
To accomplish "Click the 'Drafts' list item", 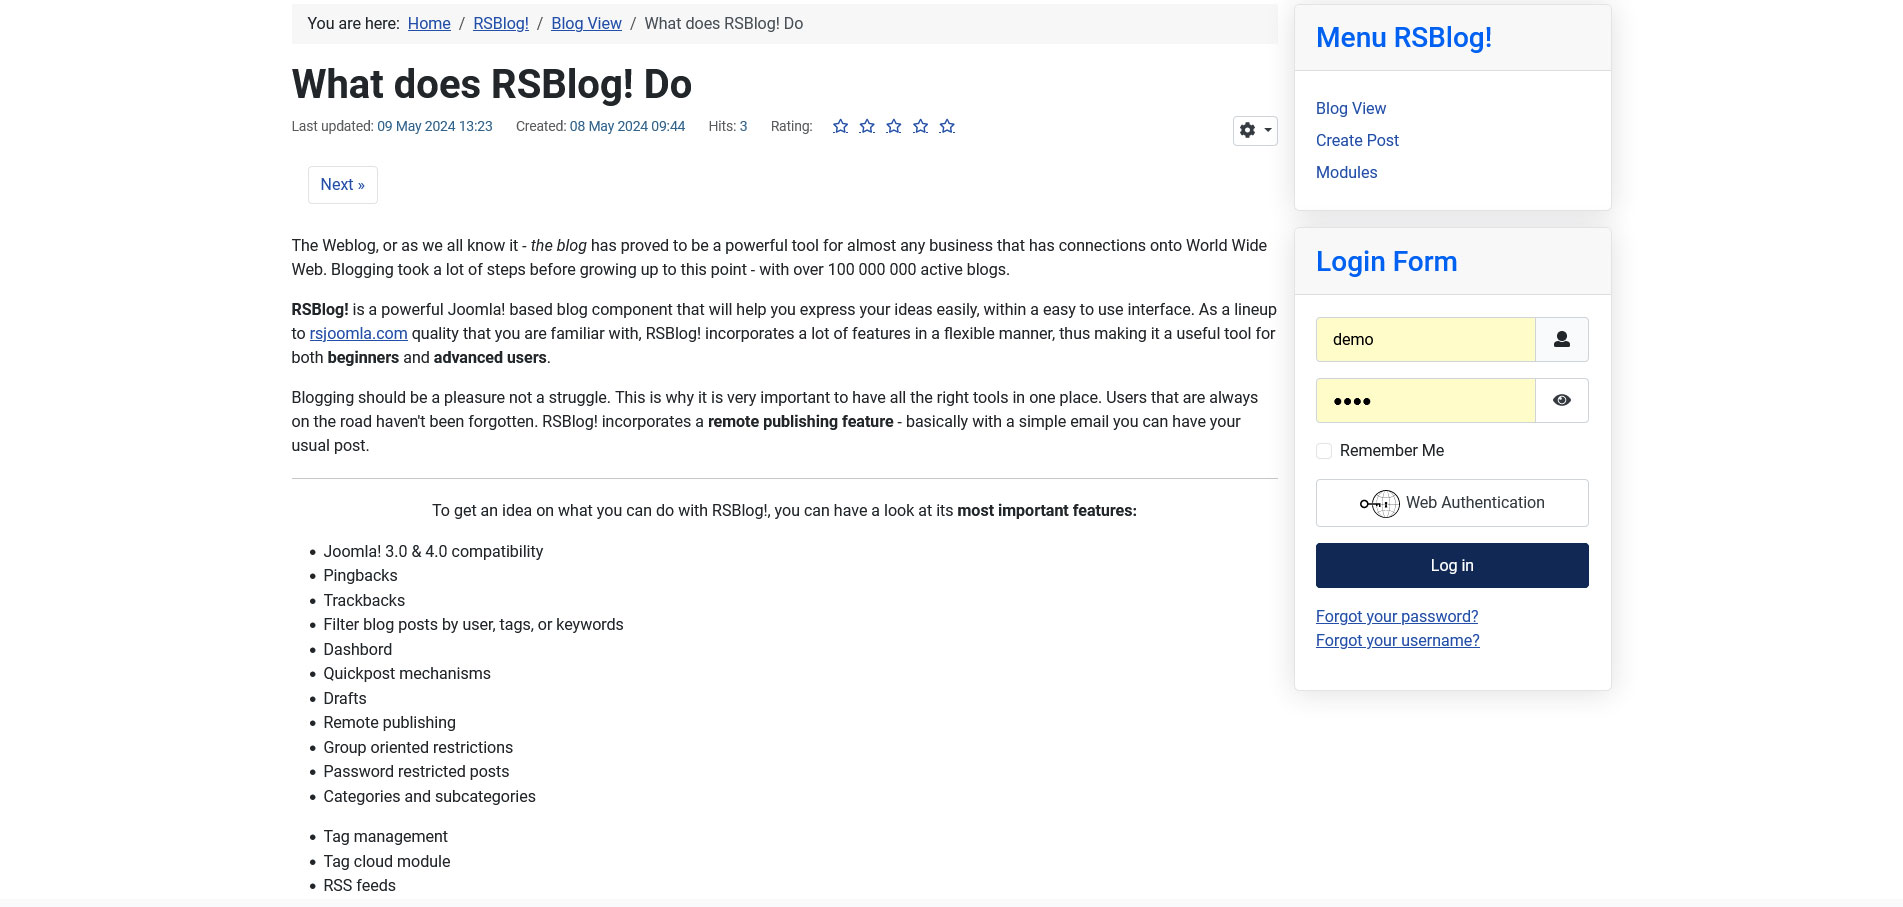I will (x=345, y=699).
